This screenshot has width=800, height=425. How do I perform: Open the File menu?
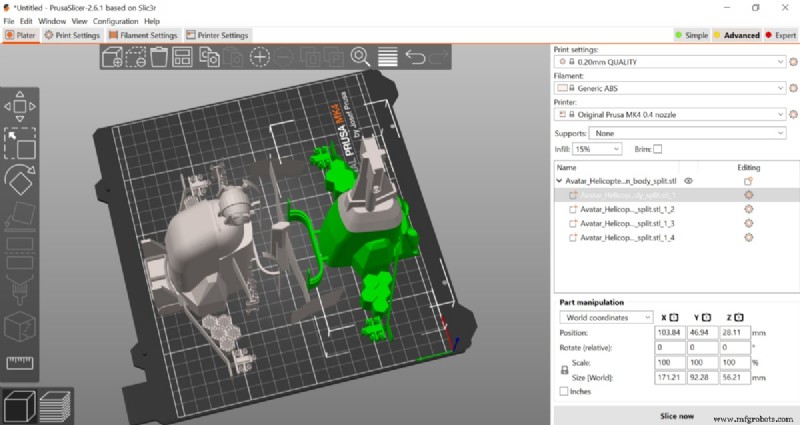pyautogui.click(x=9, y=21)
